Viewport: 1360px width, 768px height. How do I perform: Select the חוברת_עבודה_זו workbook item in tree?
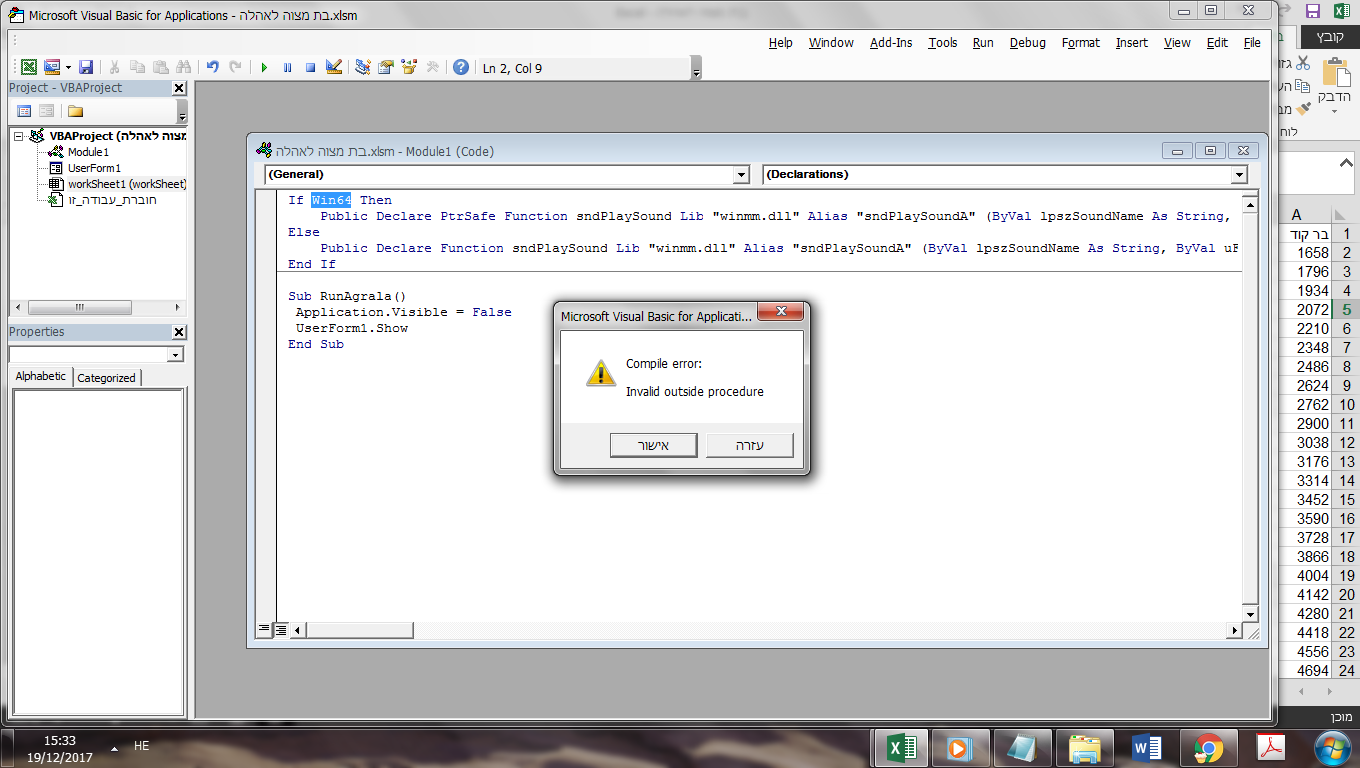point(112,200)
